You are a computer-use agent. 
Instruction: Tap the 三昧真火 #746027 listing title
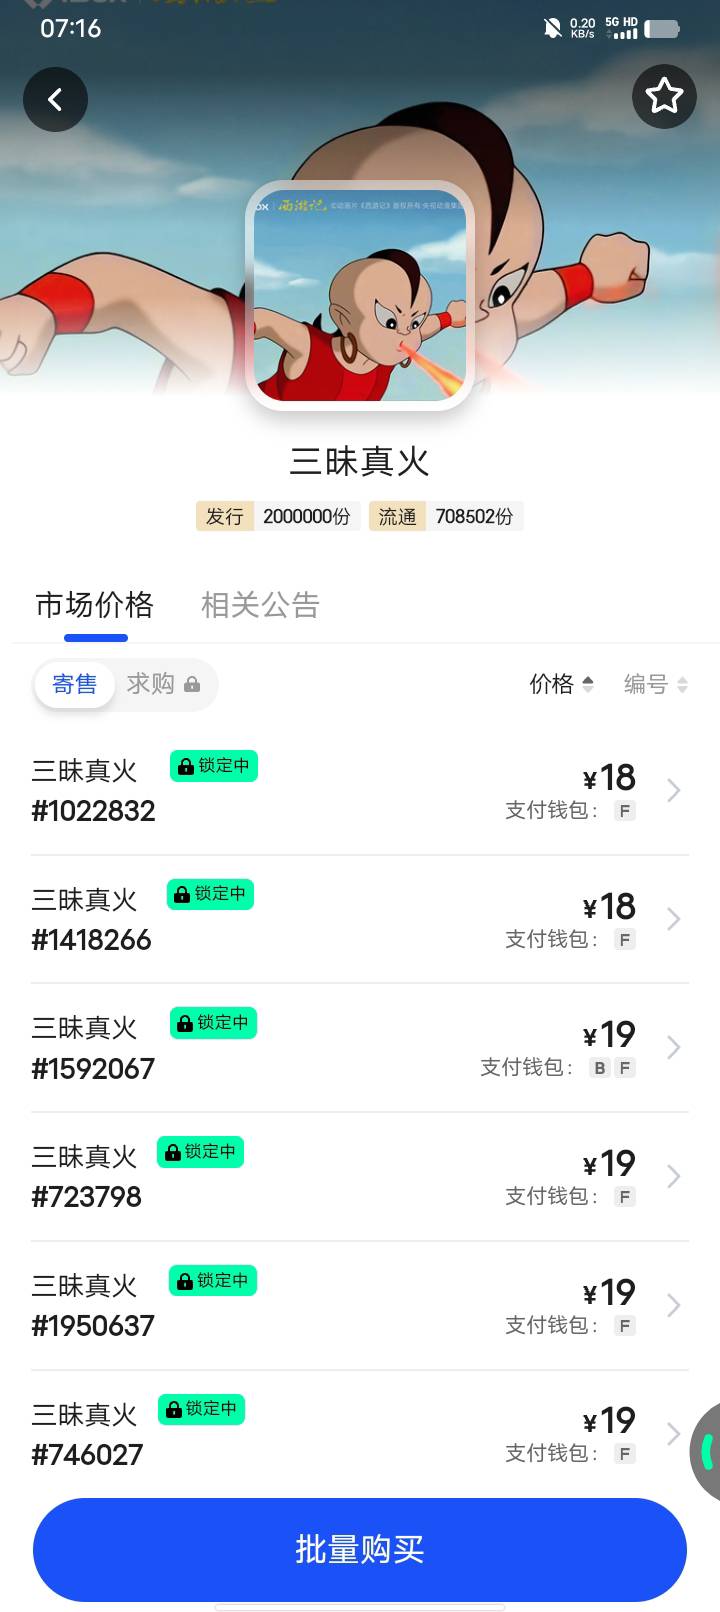tap(84, 1415)
